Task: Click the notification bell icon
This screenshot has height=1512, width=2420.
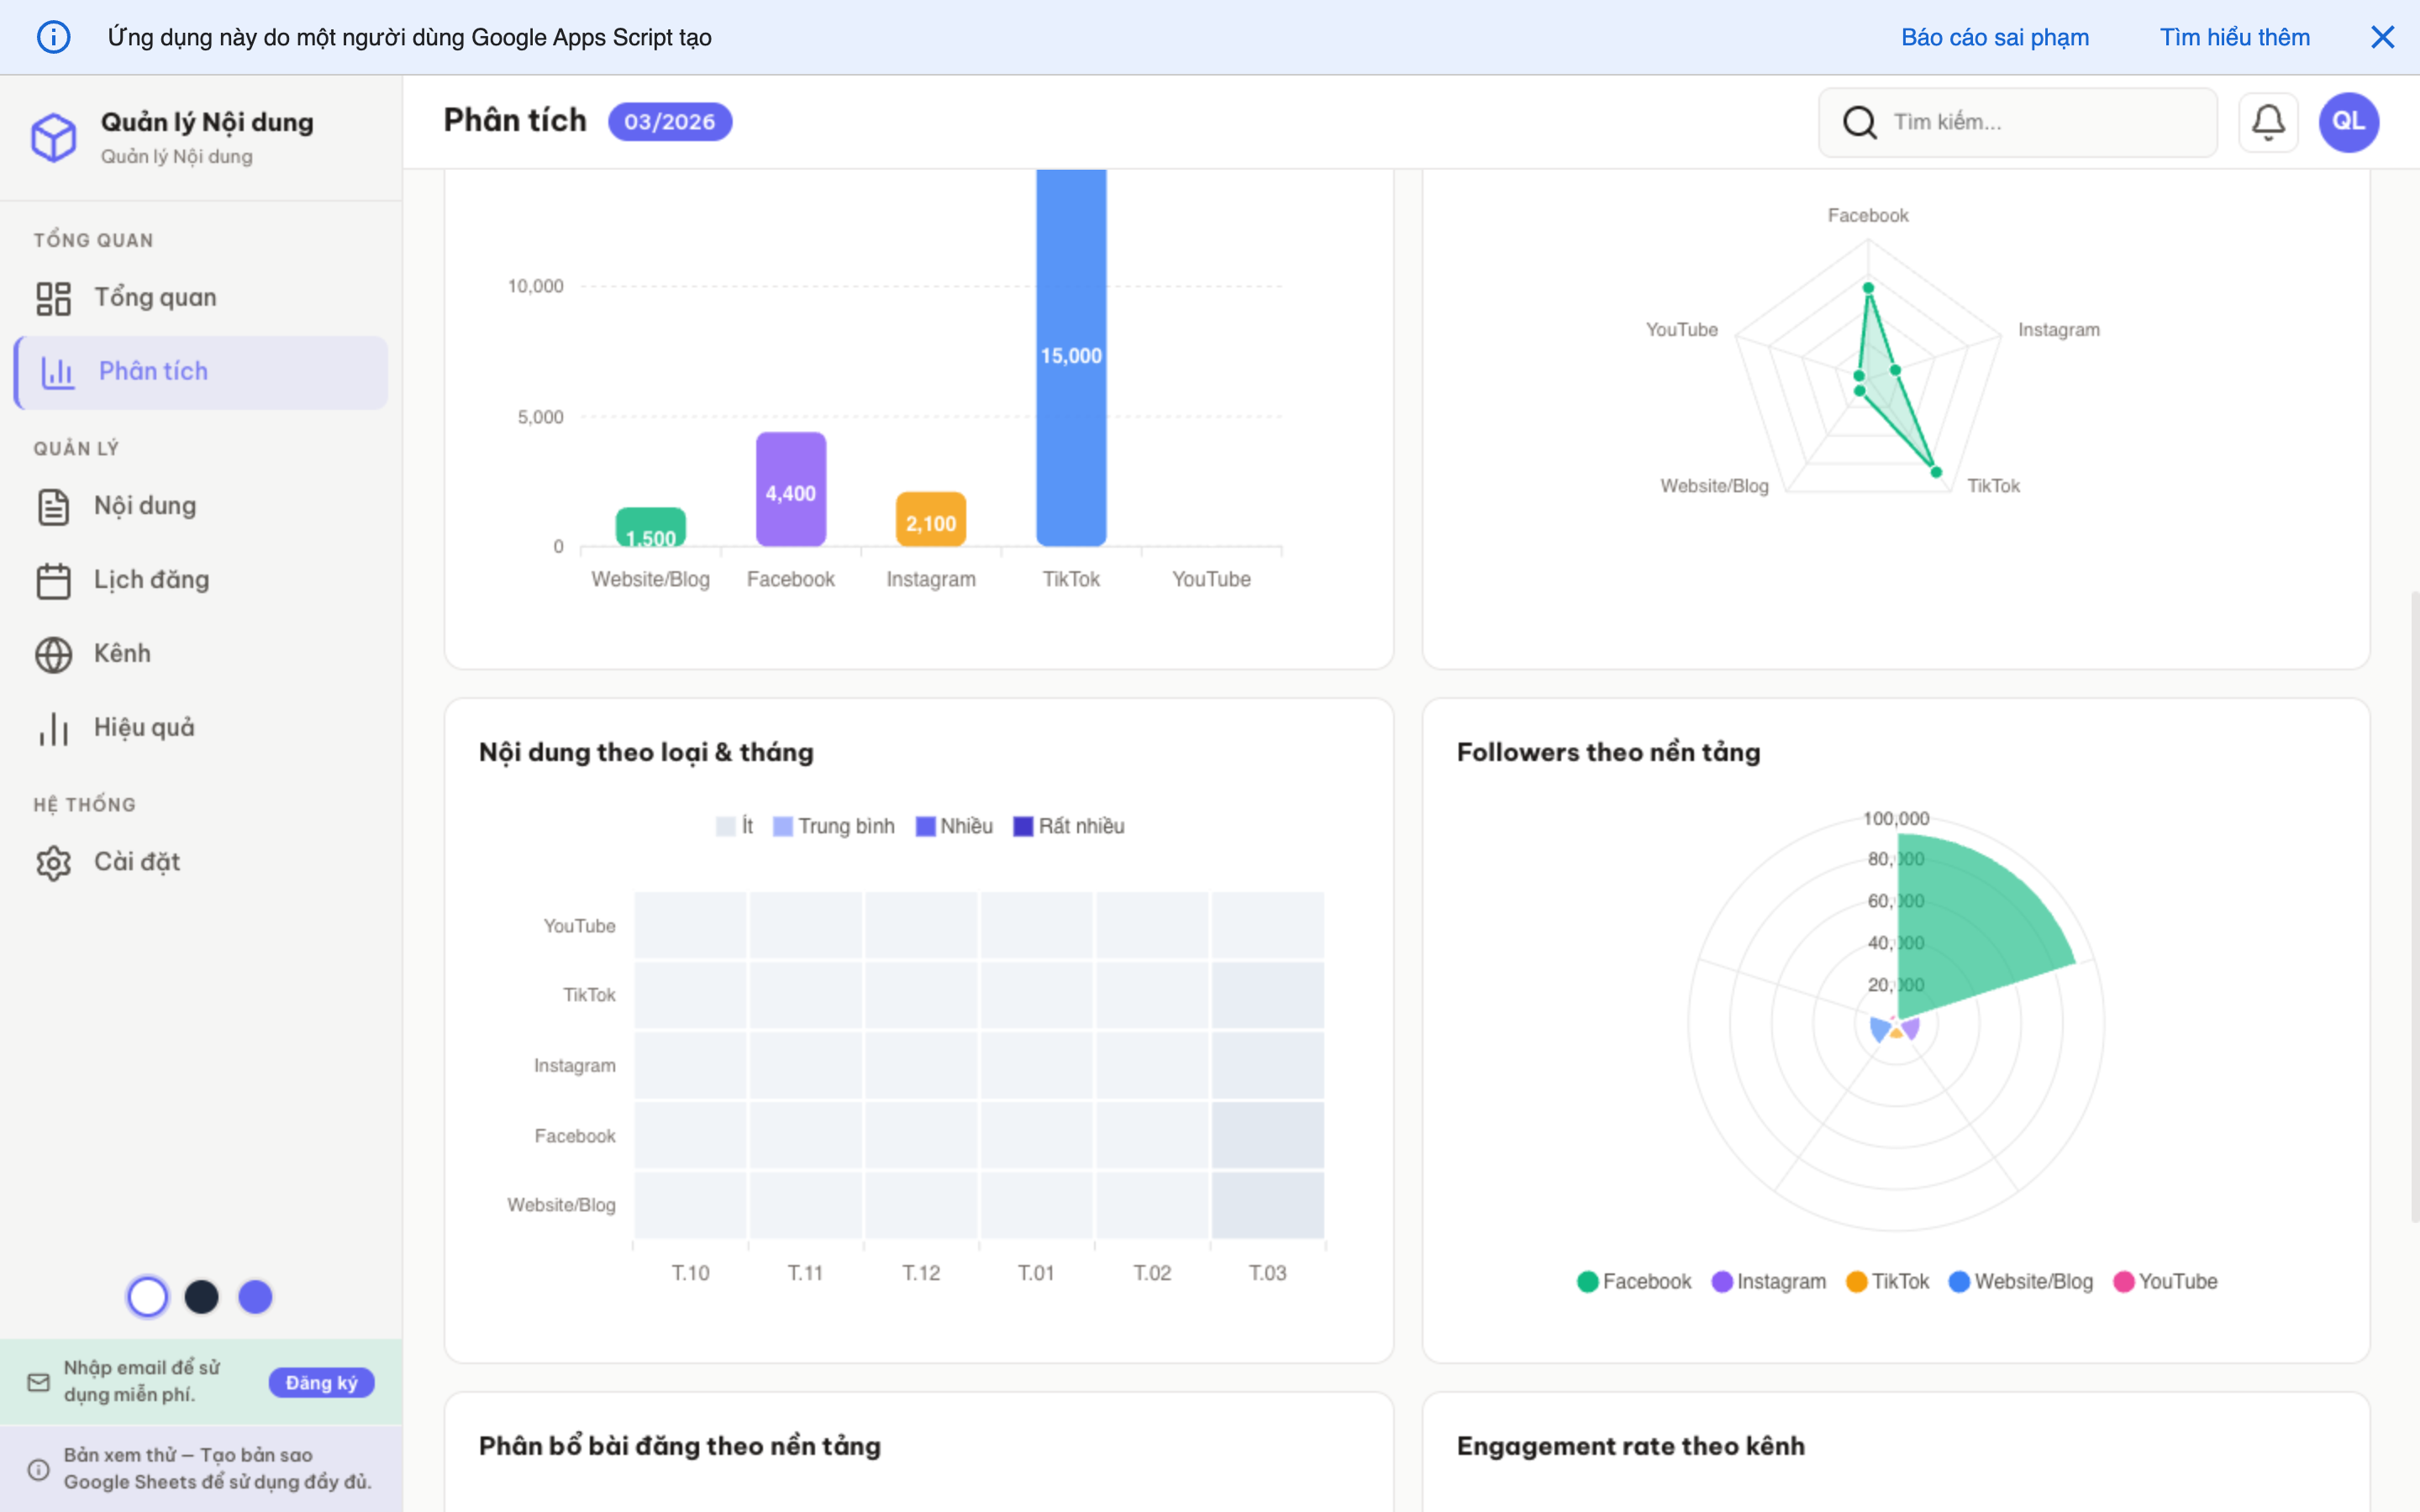Action: pyautogui.click(x=2267, y=122)
